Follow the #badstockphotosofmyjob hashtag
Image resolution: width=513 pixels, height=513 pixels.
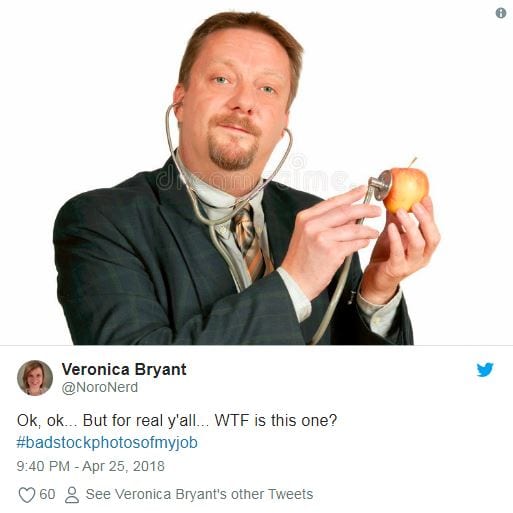pyautogui.click(x=107, y=443)
